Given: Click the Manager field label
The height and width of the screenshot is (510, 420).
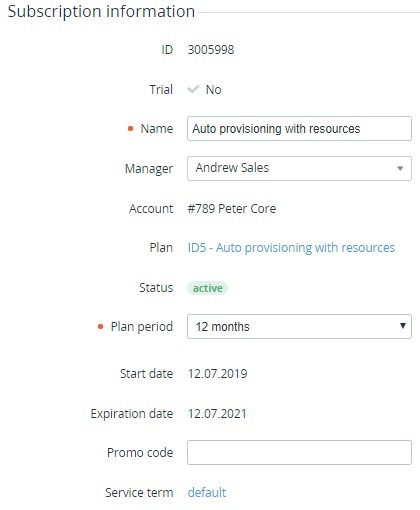Looking at the screenshot, I should pos(149,169).
